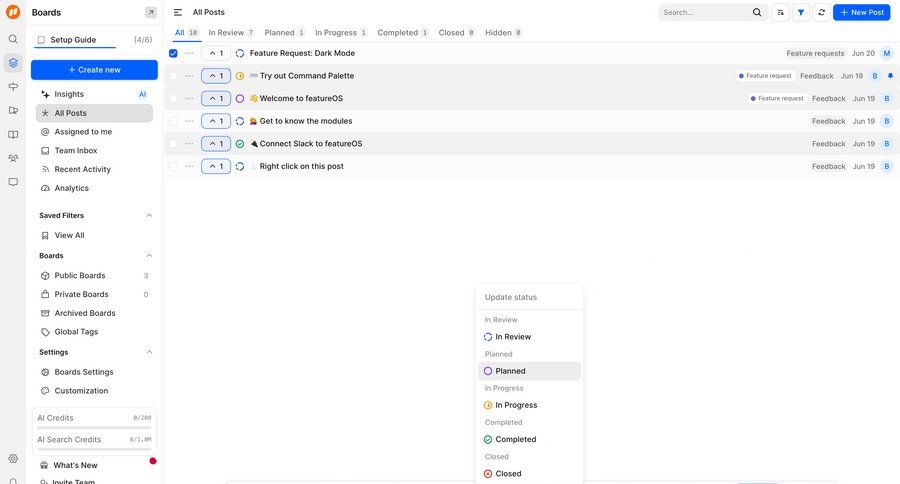Switch to the In Progress tab
The height and width of the screenshot is (484, 900).
click(341, 33)
